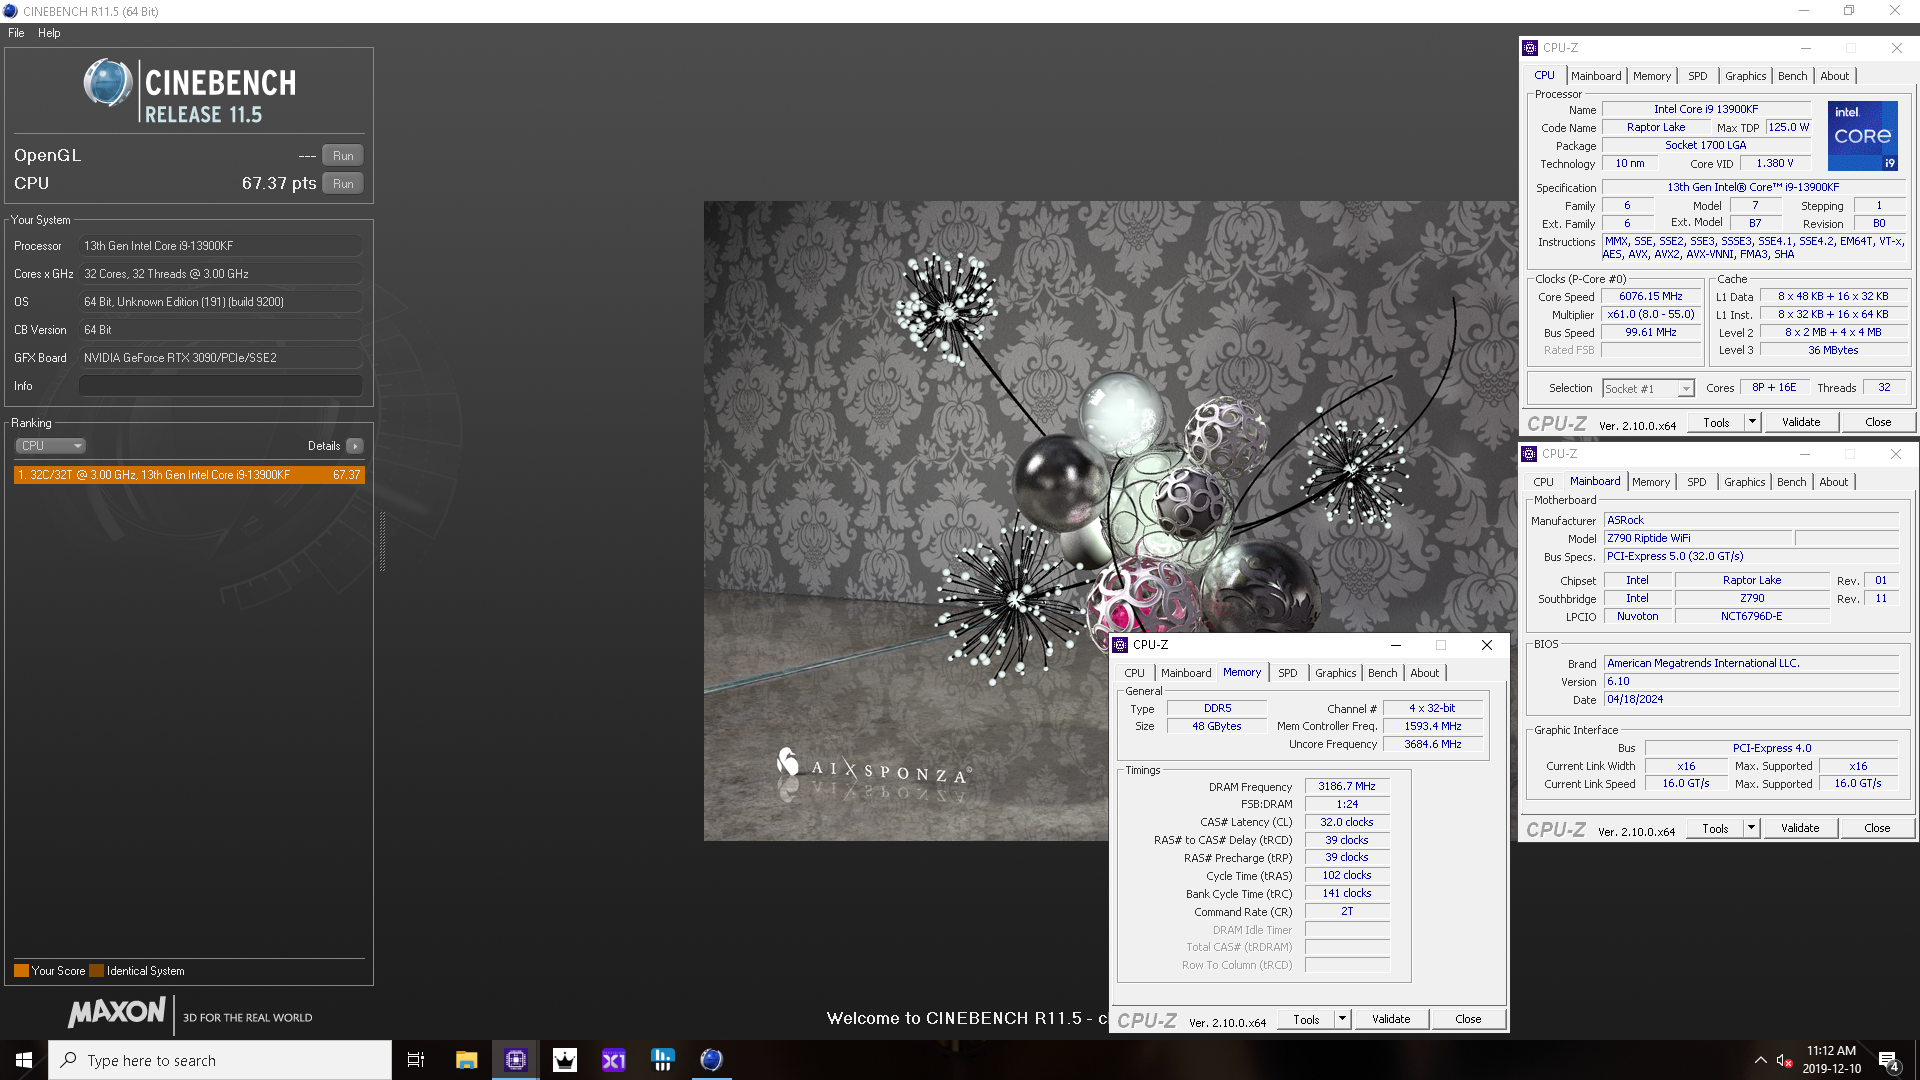Image resolution: width=1920 pixels, height=1080 pixels.
Task: Click the search magnifier icon
Action: [x=68, y=1060]
